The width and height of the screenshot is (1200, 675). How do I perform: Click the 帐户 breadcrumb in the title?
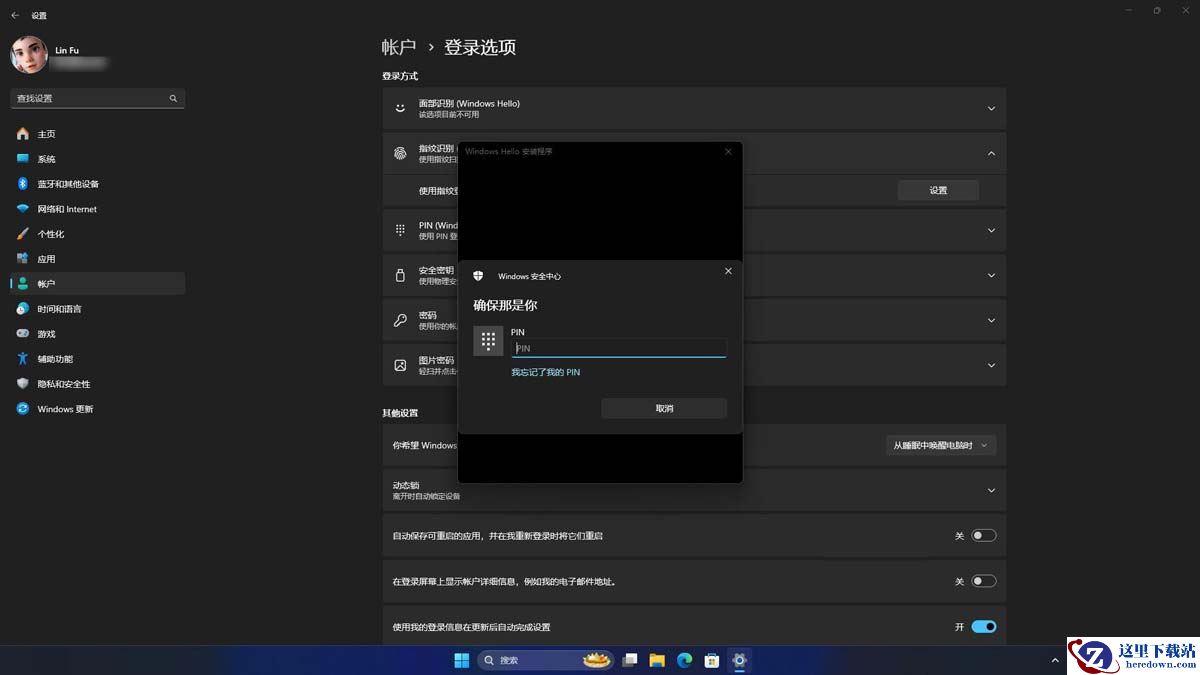coord(398,47)
